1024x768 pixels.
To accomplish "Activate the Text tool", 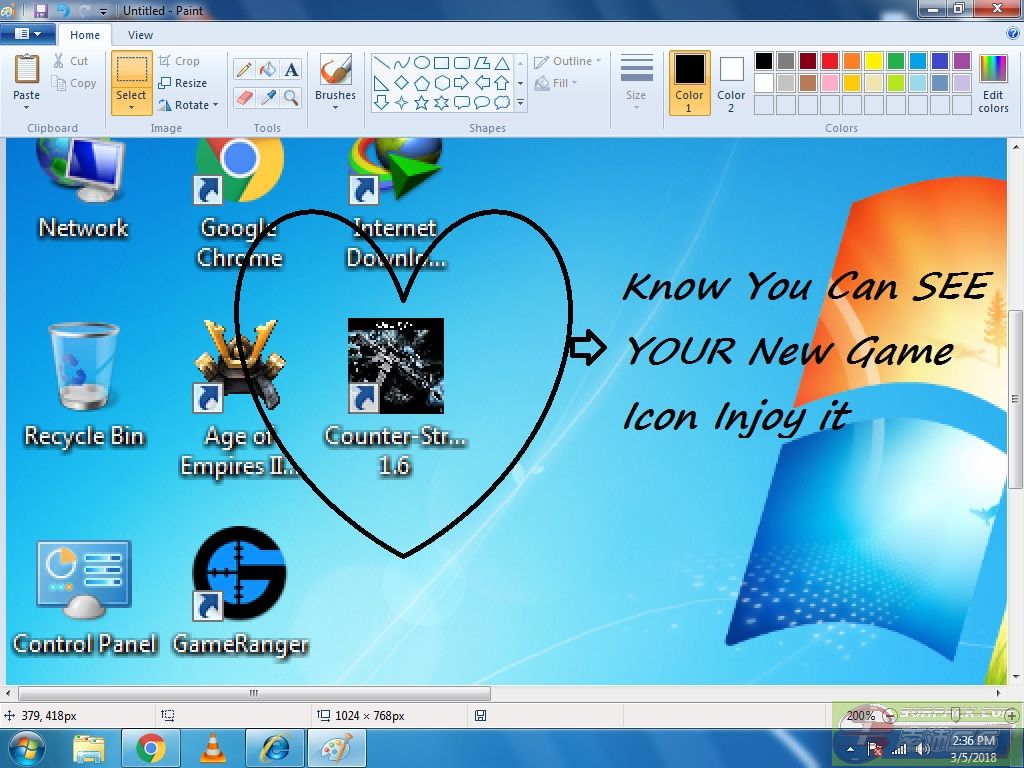I will coord(291,70).
